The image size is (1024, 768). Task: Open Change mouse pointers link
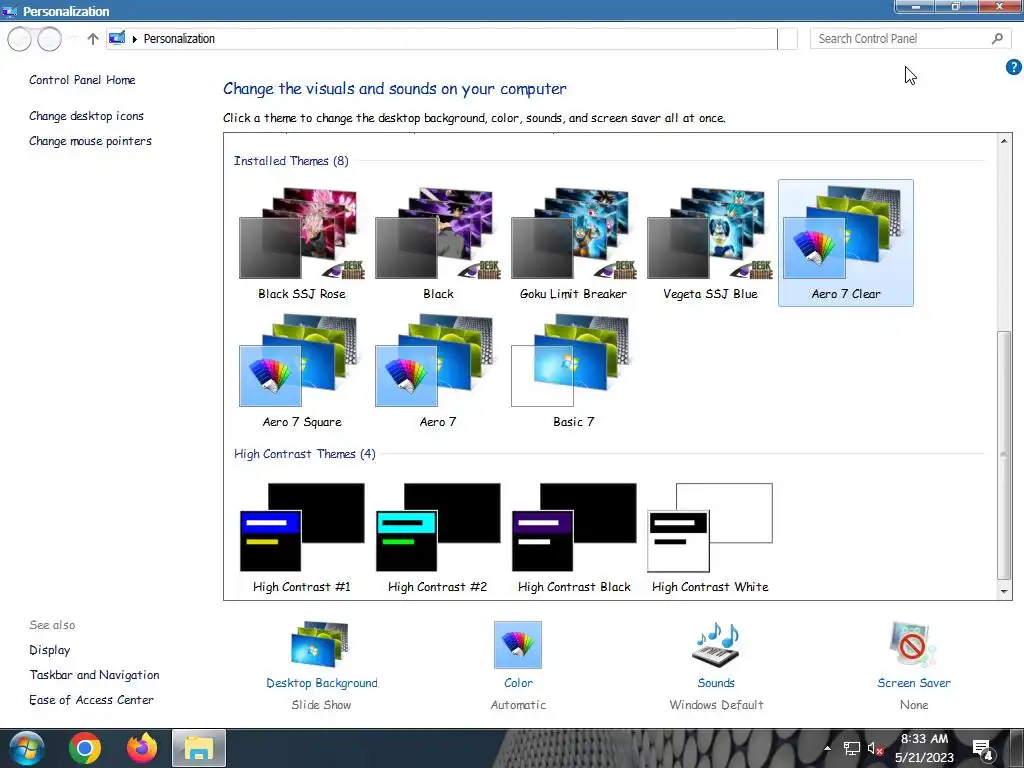tap(90, 140)
